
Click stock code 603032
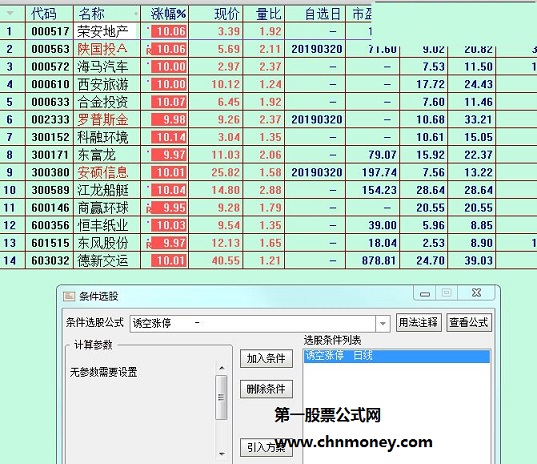[x=50, y=261]
